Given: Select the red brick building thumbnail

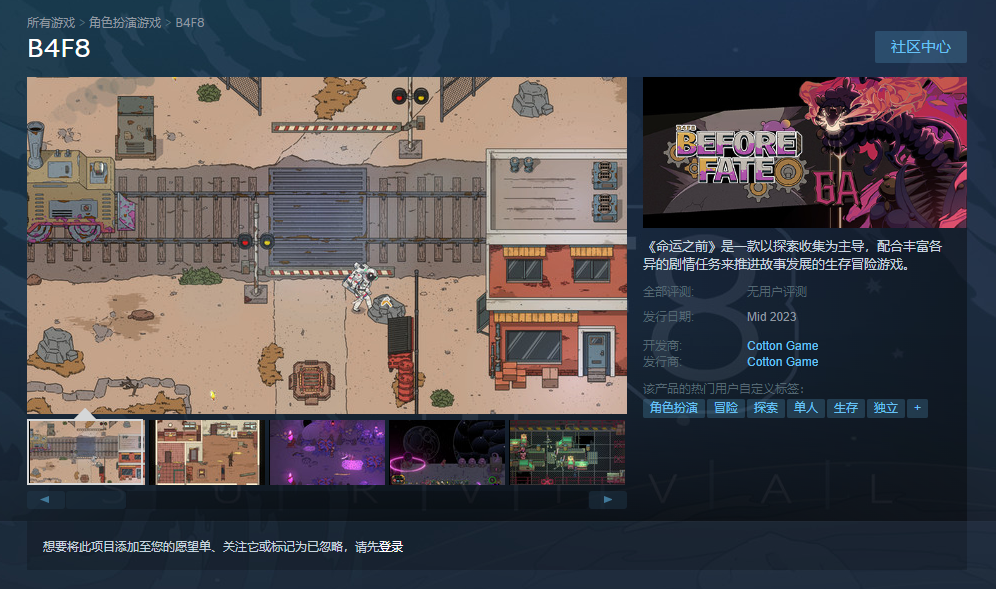Looking at the screenshot, I should (x=207, y=452).
